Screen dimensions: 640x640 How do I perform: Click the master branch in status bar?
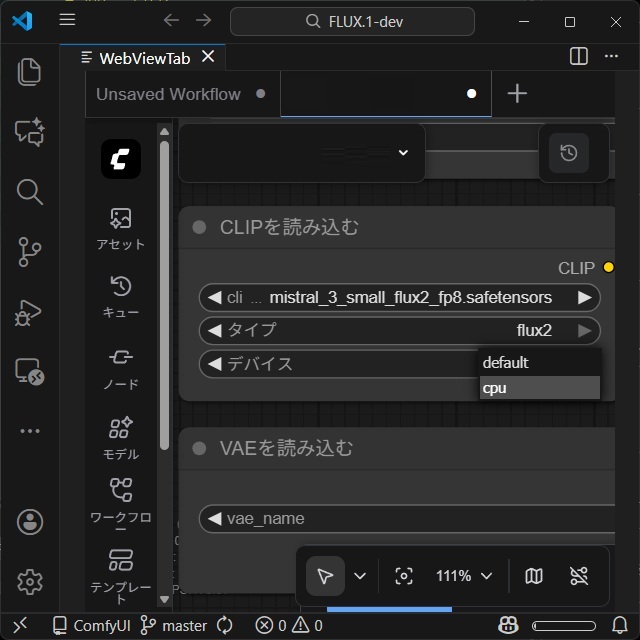click(174, 626)
